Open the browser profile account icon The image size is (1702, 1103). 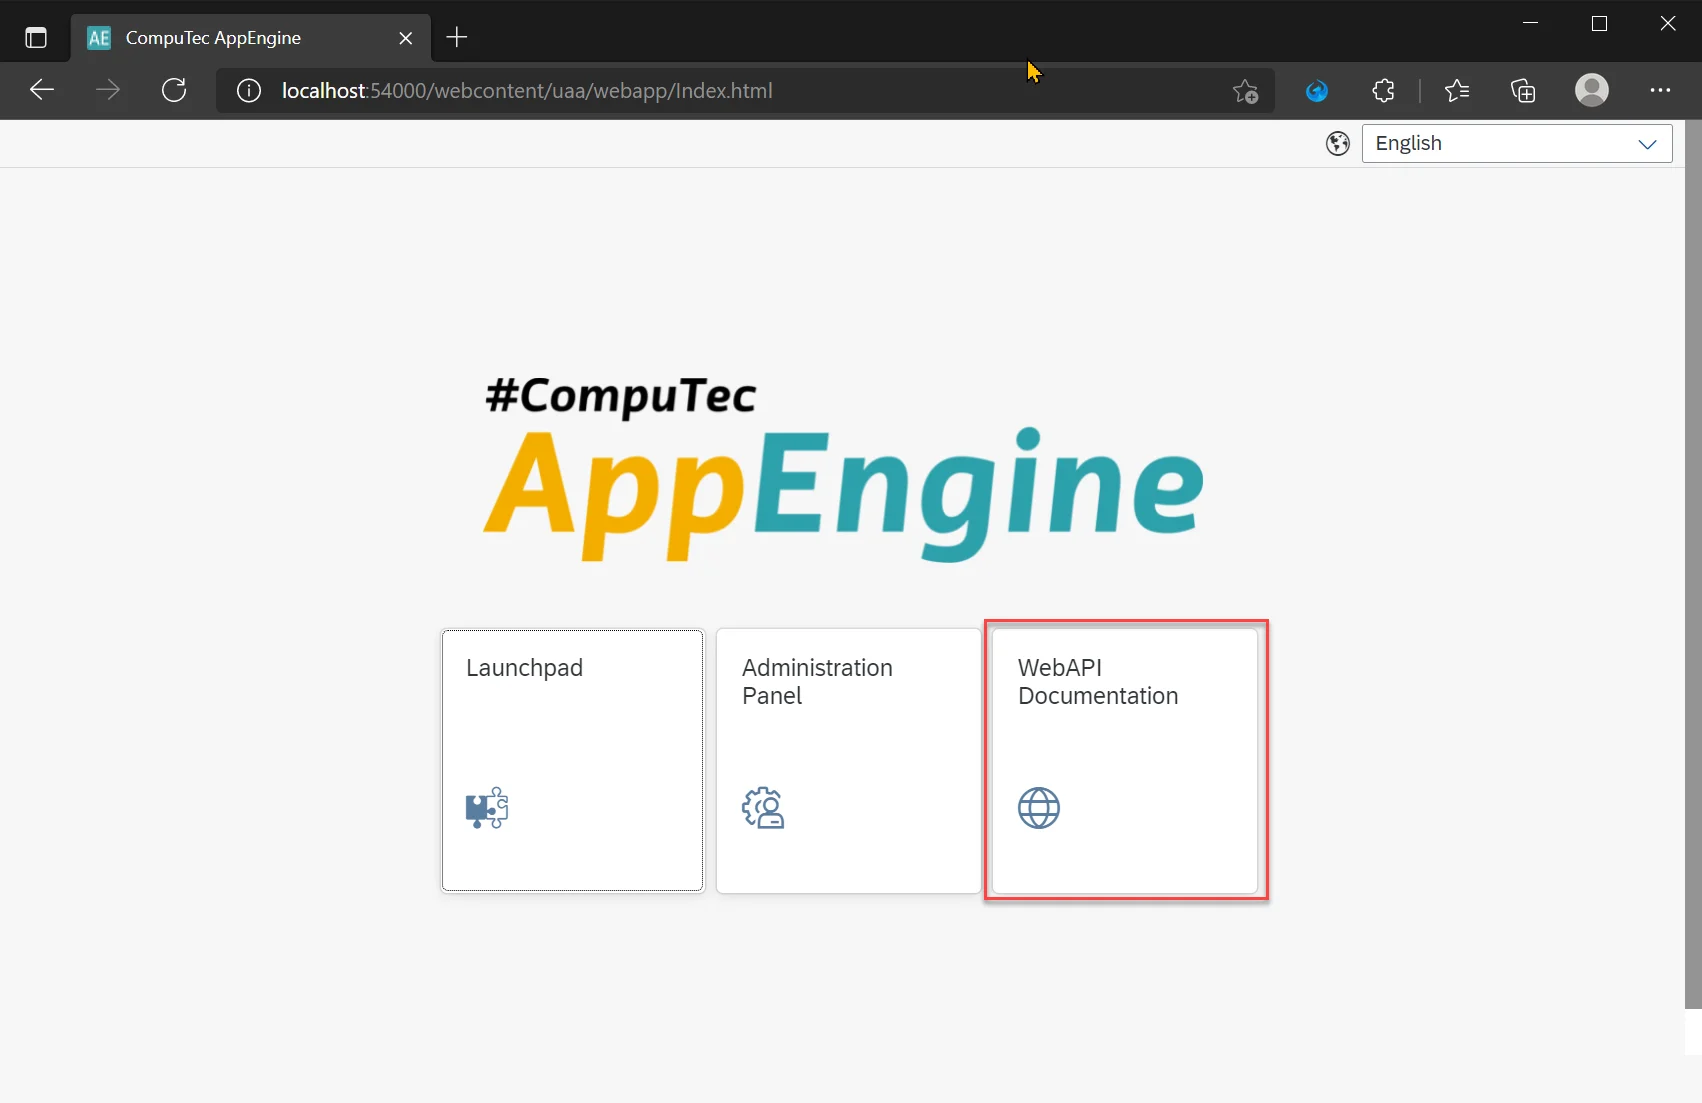1591,90
